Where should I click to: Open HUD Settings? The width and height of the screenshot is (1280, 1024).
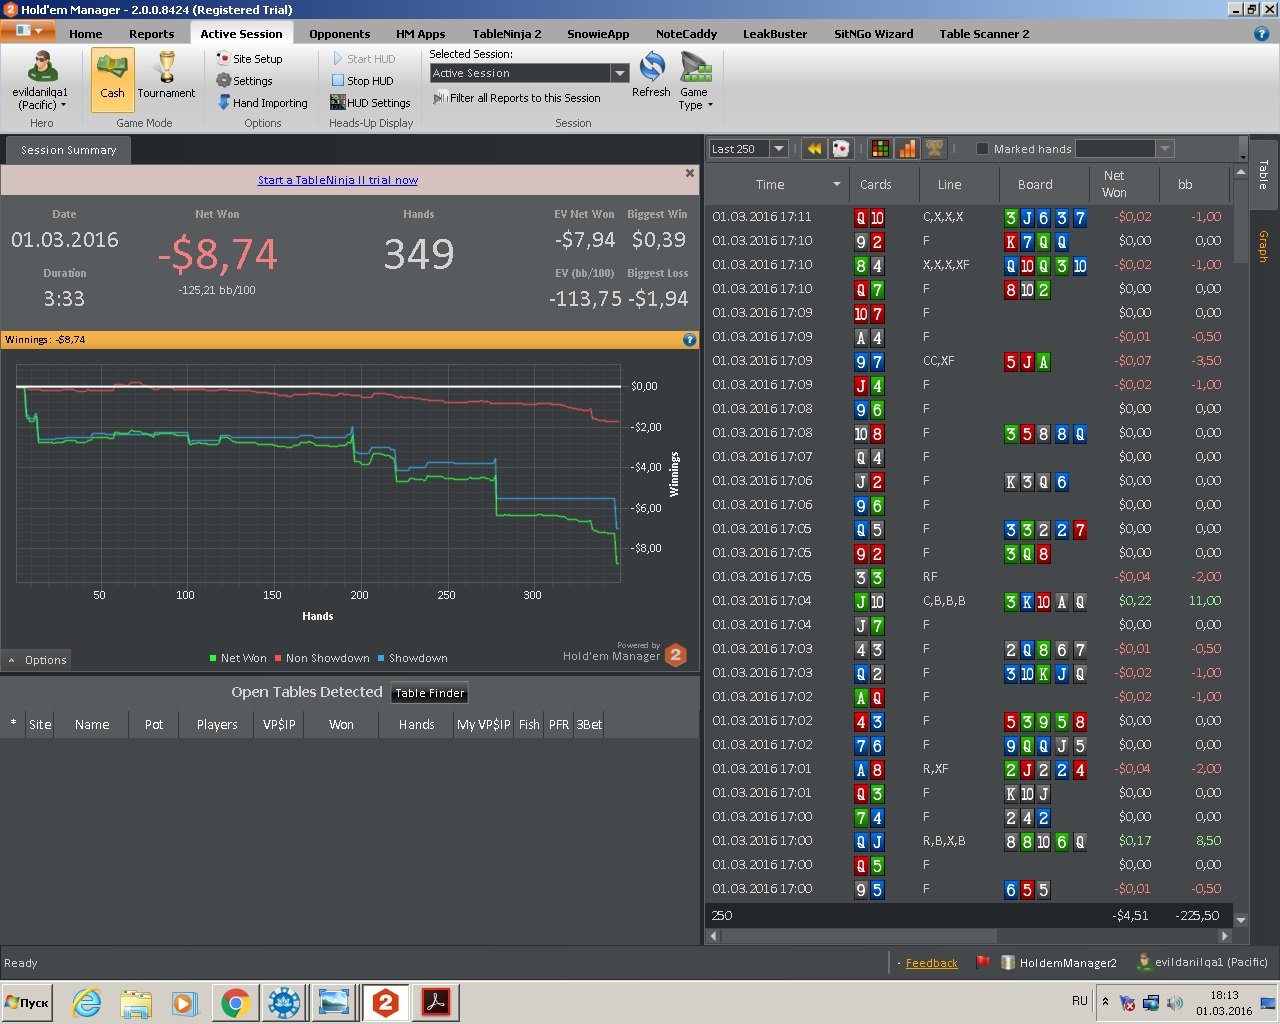pyautogui.click(x=370, y=103)
